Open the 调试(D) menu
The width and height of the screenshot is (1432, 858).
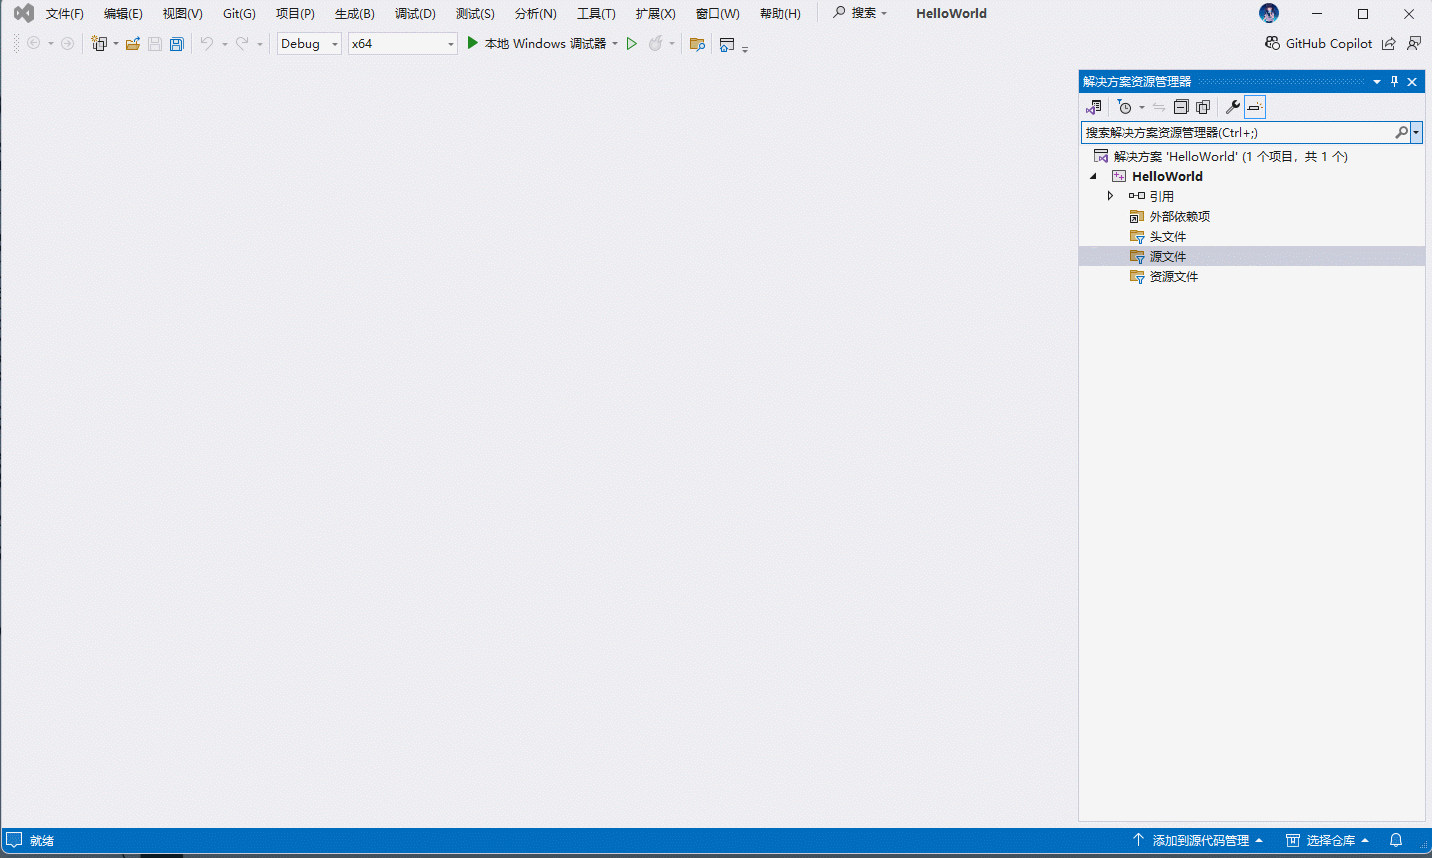[415, 14]
